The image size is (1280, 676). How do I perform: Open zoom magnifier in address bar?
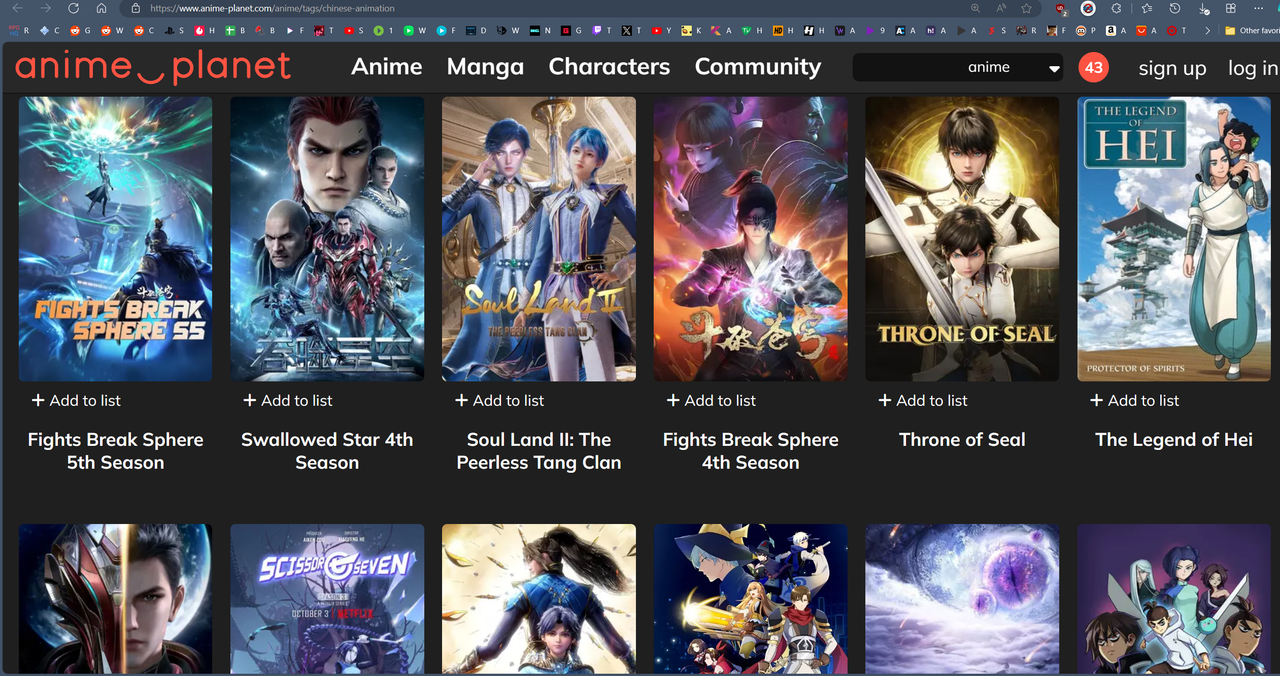[x=975, y=8]
